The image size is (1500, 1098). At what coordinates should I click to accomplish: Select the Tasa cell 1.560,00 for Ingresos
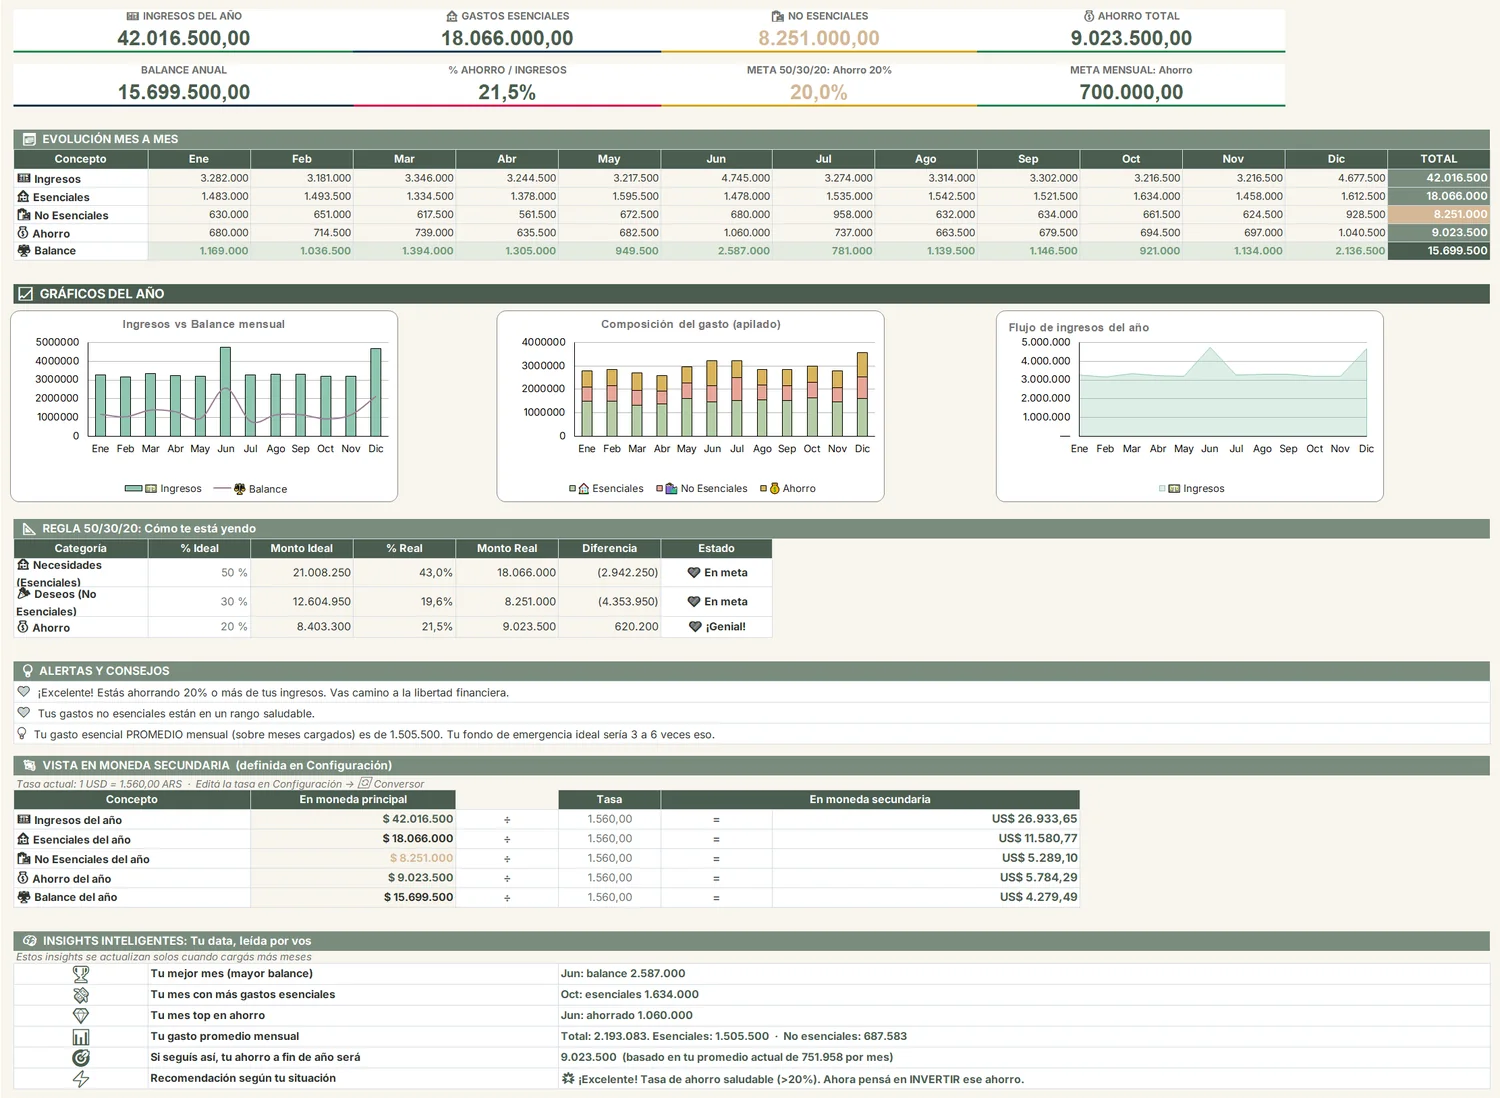pos(609,819)
